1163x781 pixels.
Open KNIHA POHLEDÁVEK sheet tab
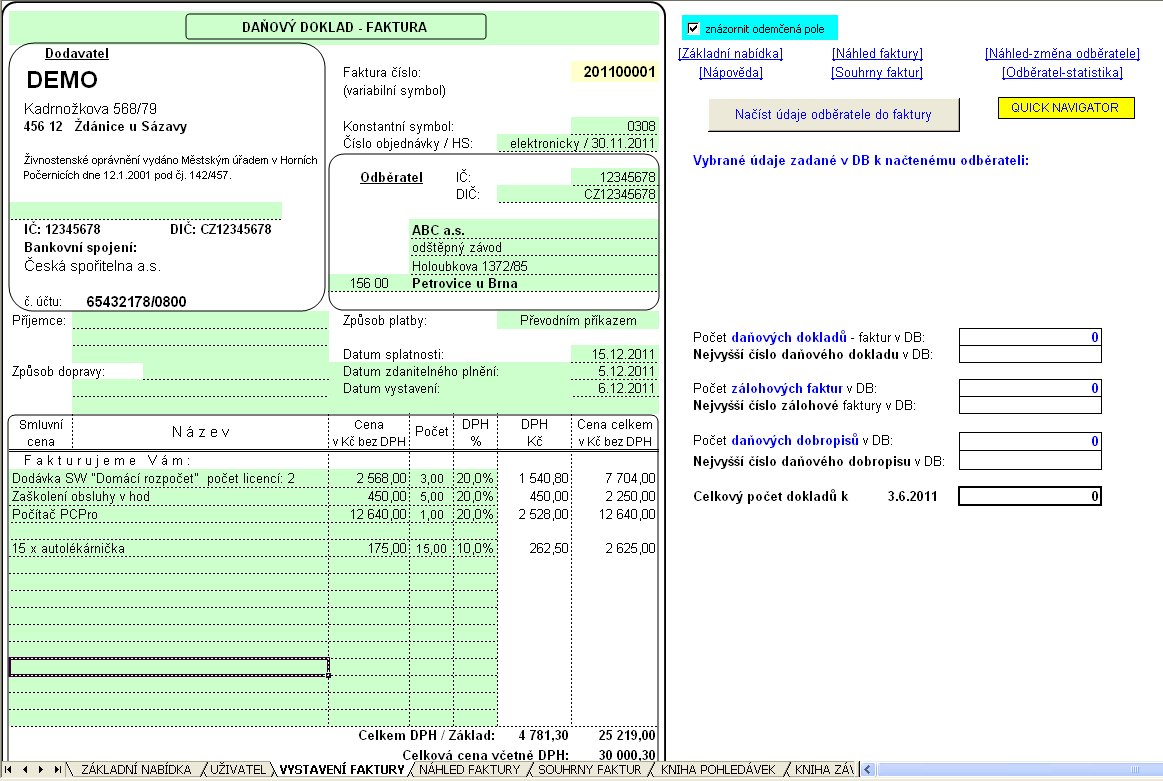point(718,770)
